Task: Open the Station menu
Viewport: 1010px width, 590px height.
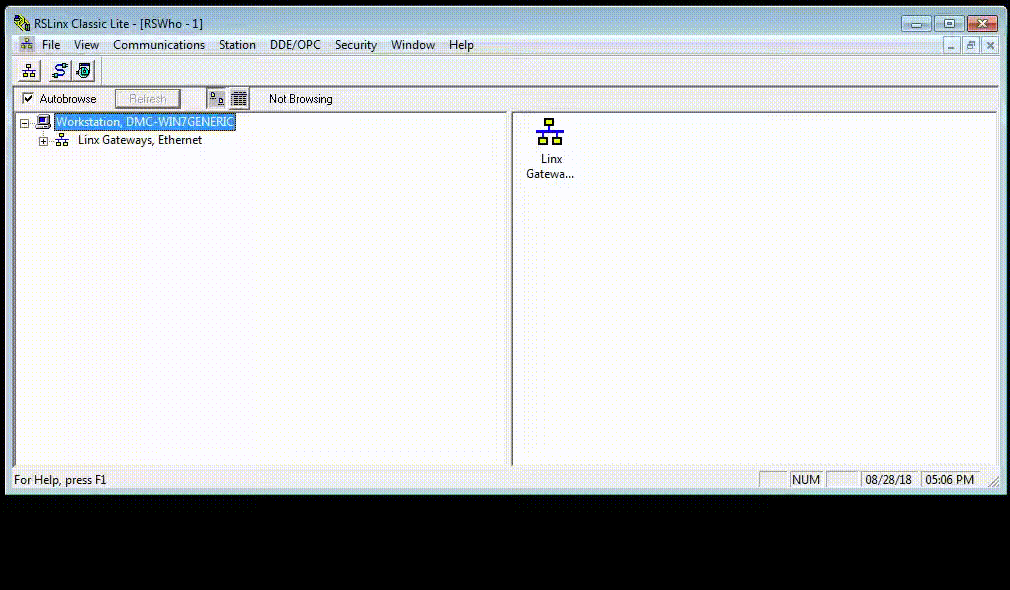Action: 237,44
